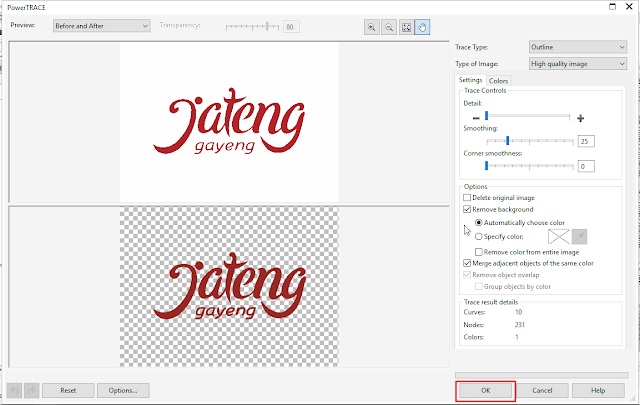Toggle Merge adjacent objects of same color

(467, 263)
